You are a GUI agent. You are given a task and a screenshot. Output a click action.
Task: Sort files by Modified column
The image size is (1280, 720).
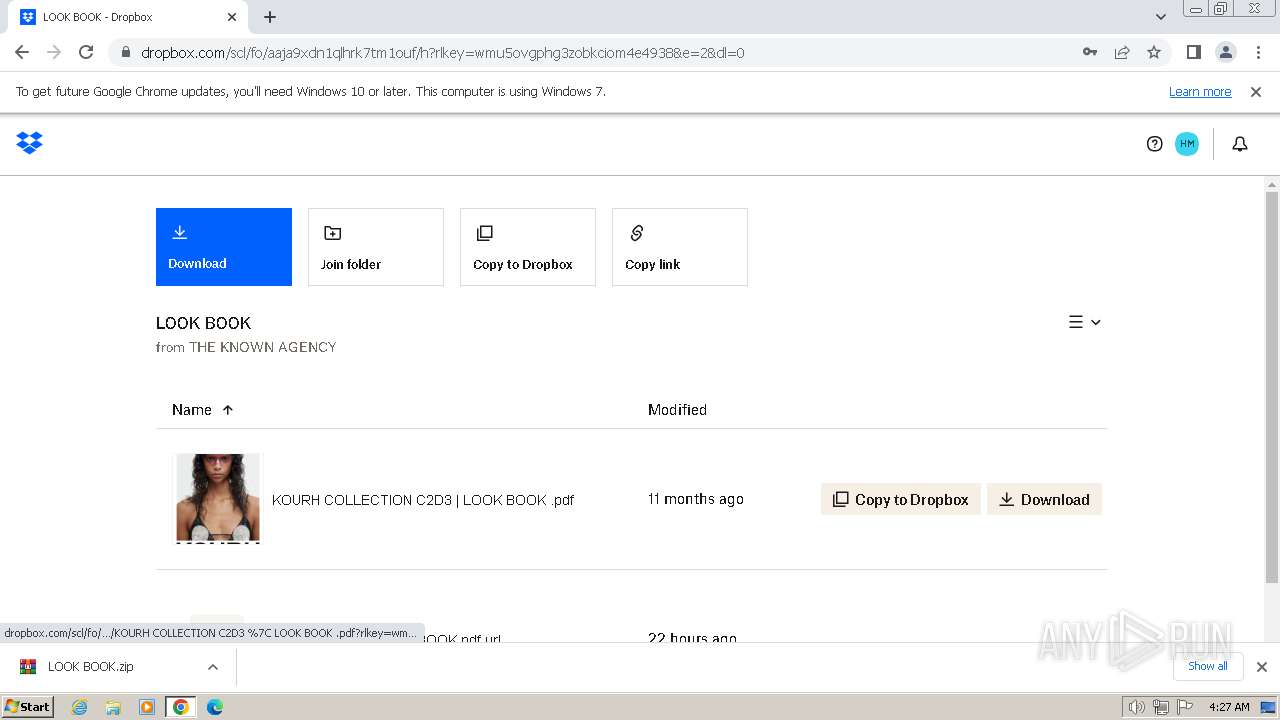pos(677,410)
